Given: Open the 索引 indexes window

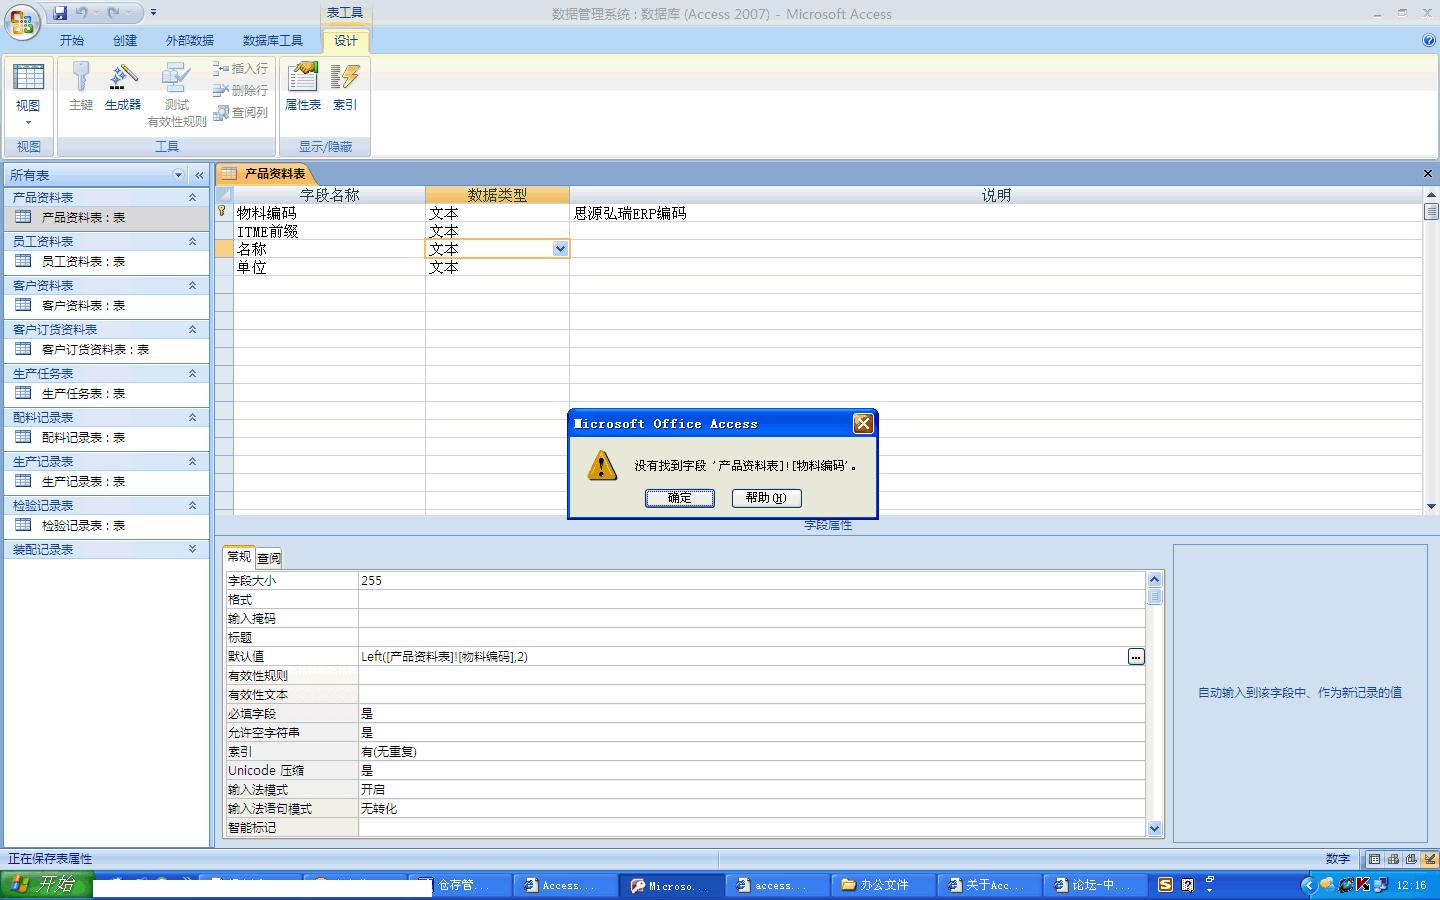Looking at the screenshot, I should tap(345, 87).
